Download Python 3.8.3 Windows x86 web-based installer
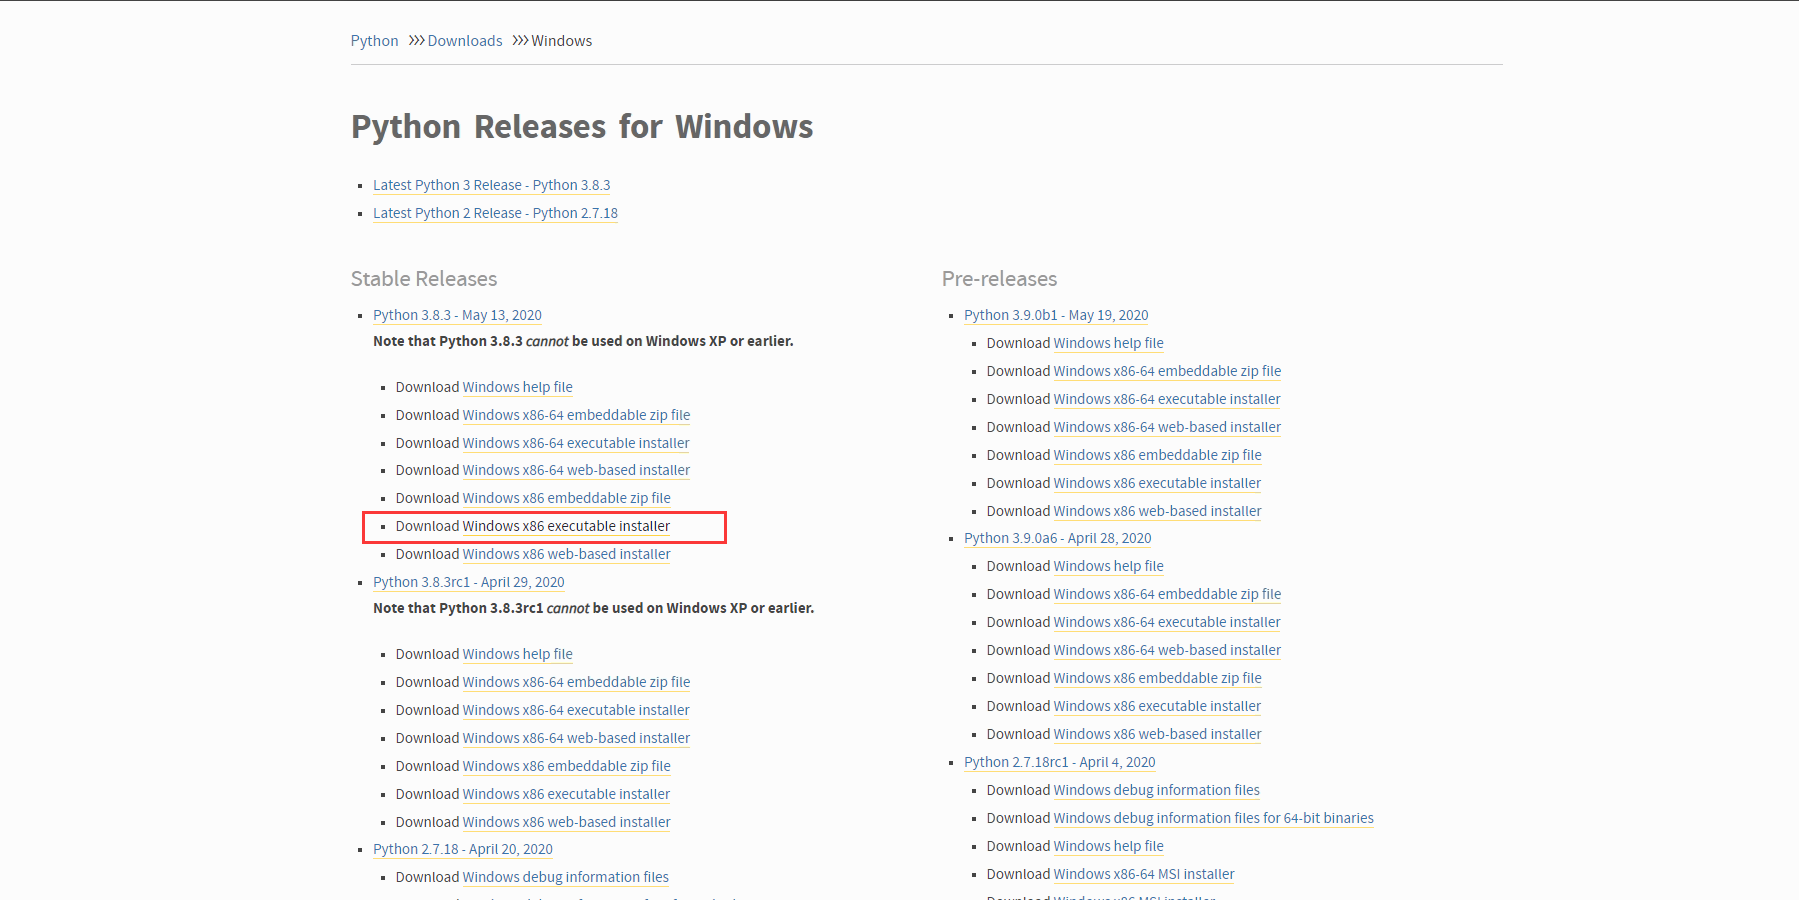The width and height of the screenshot is (1799, 900). [566, 554]
